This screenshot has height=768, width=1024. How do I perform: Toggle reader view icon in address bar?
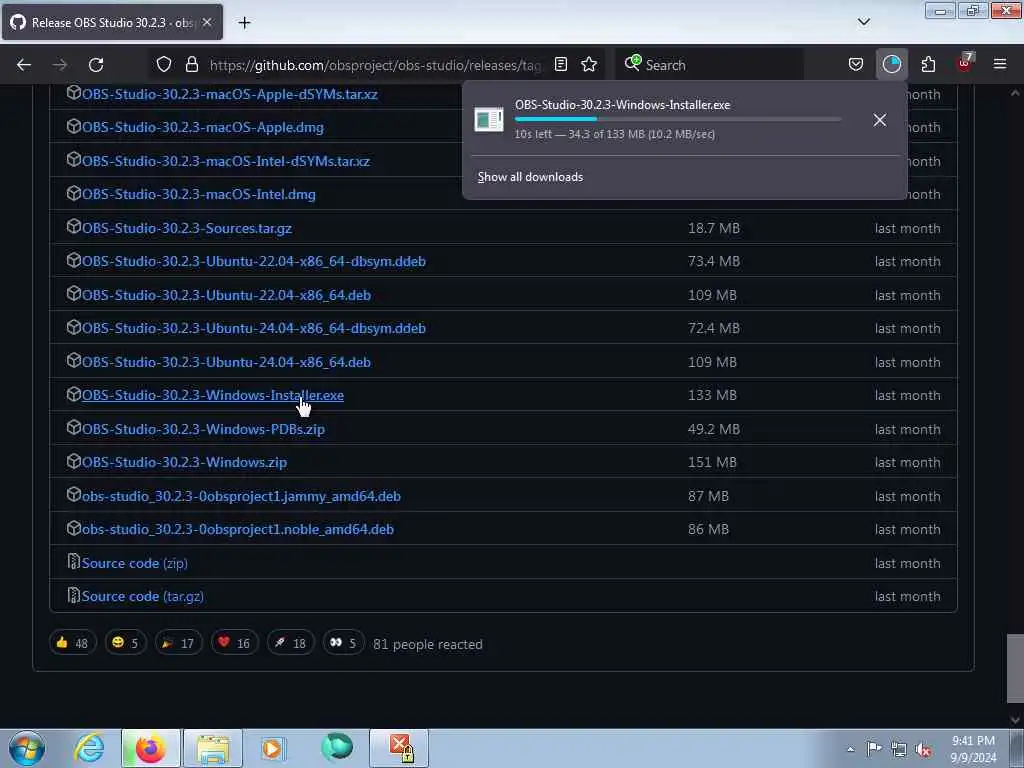click(x=560, y=64)
